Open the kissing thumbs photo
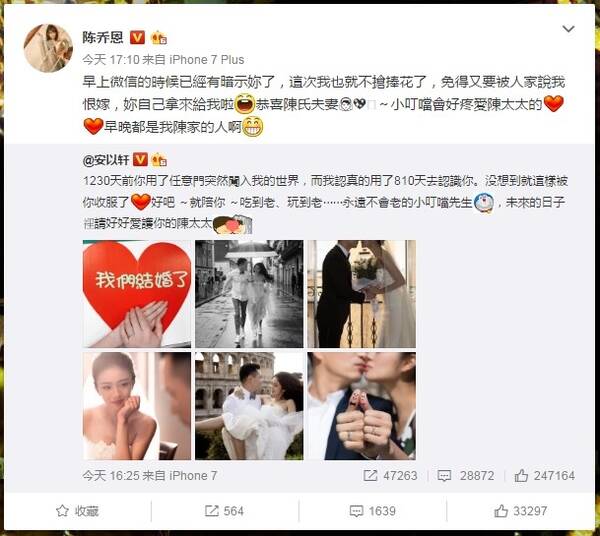 [x=362, y=406]
